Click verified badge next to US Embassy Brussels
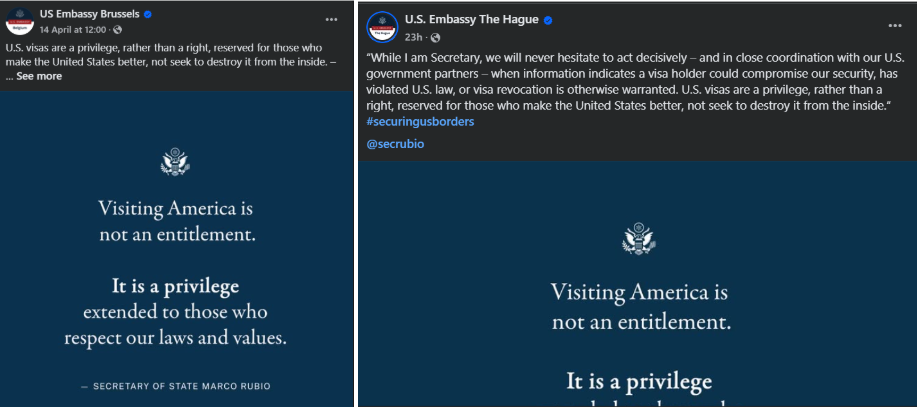917x407 pixels. tap(148, 15)
